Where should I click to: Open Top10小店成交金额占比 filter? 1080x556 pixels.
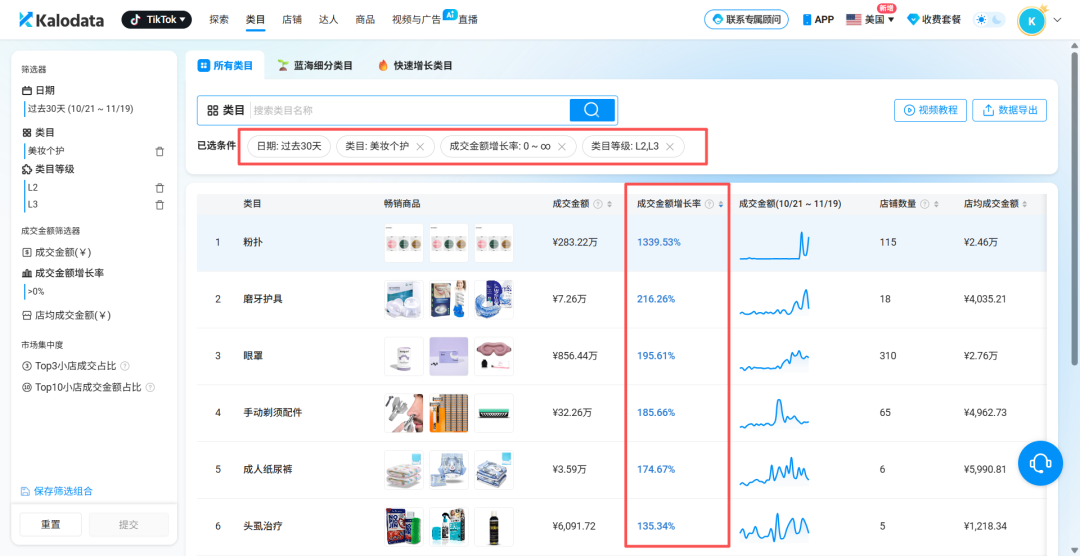pos(82,388)
